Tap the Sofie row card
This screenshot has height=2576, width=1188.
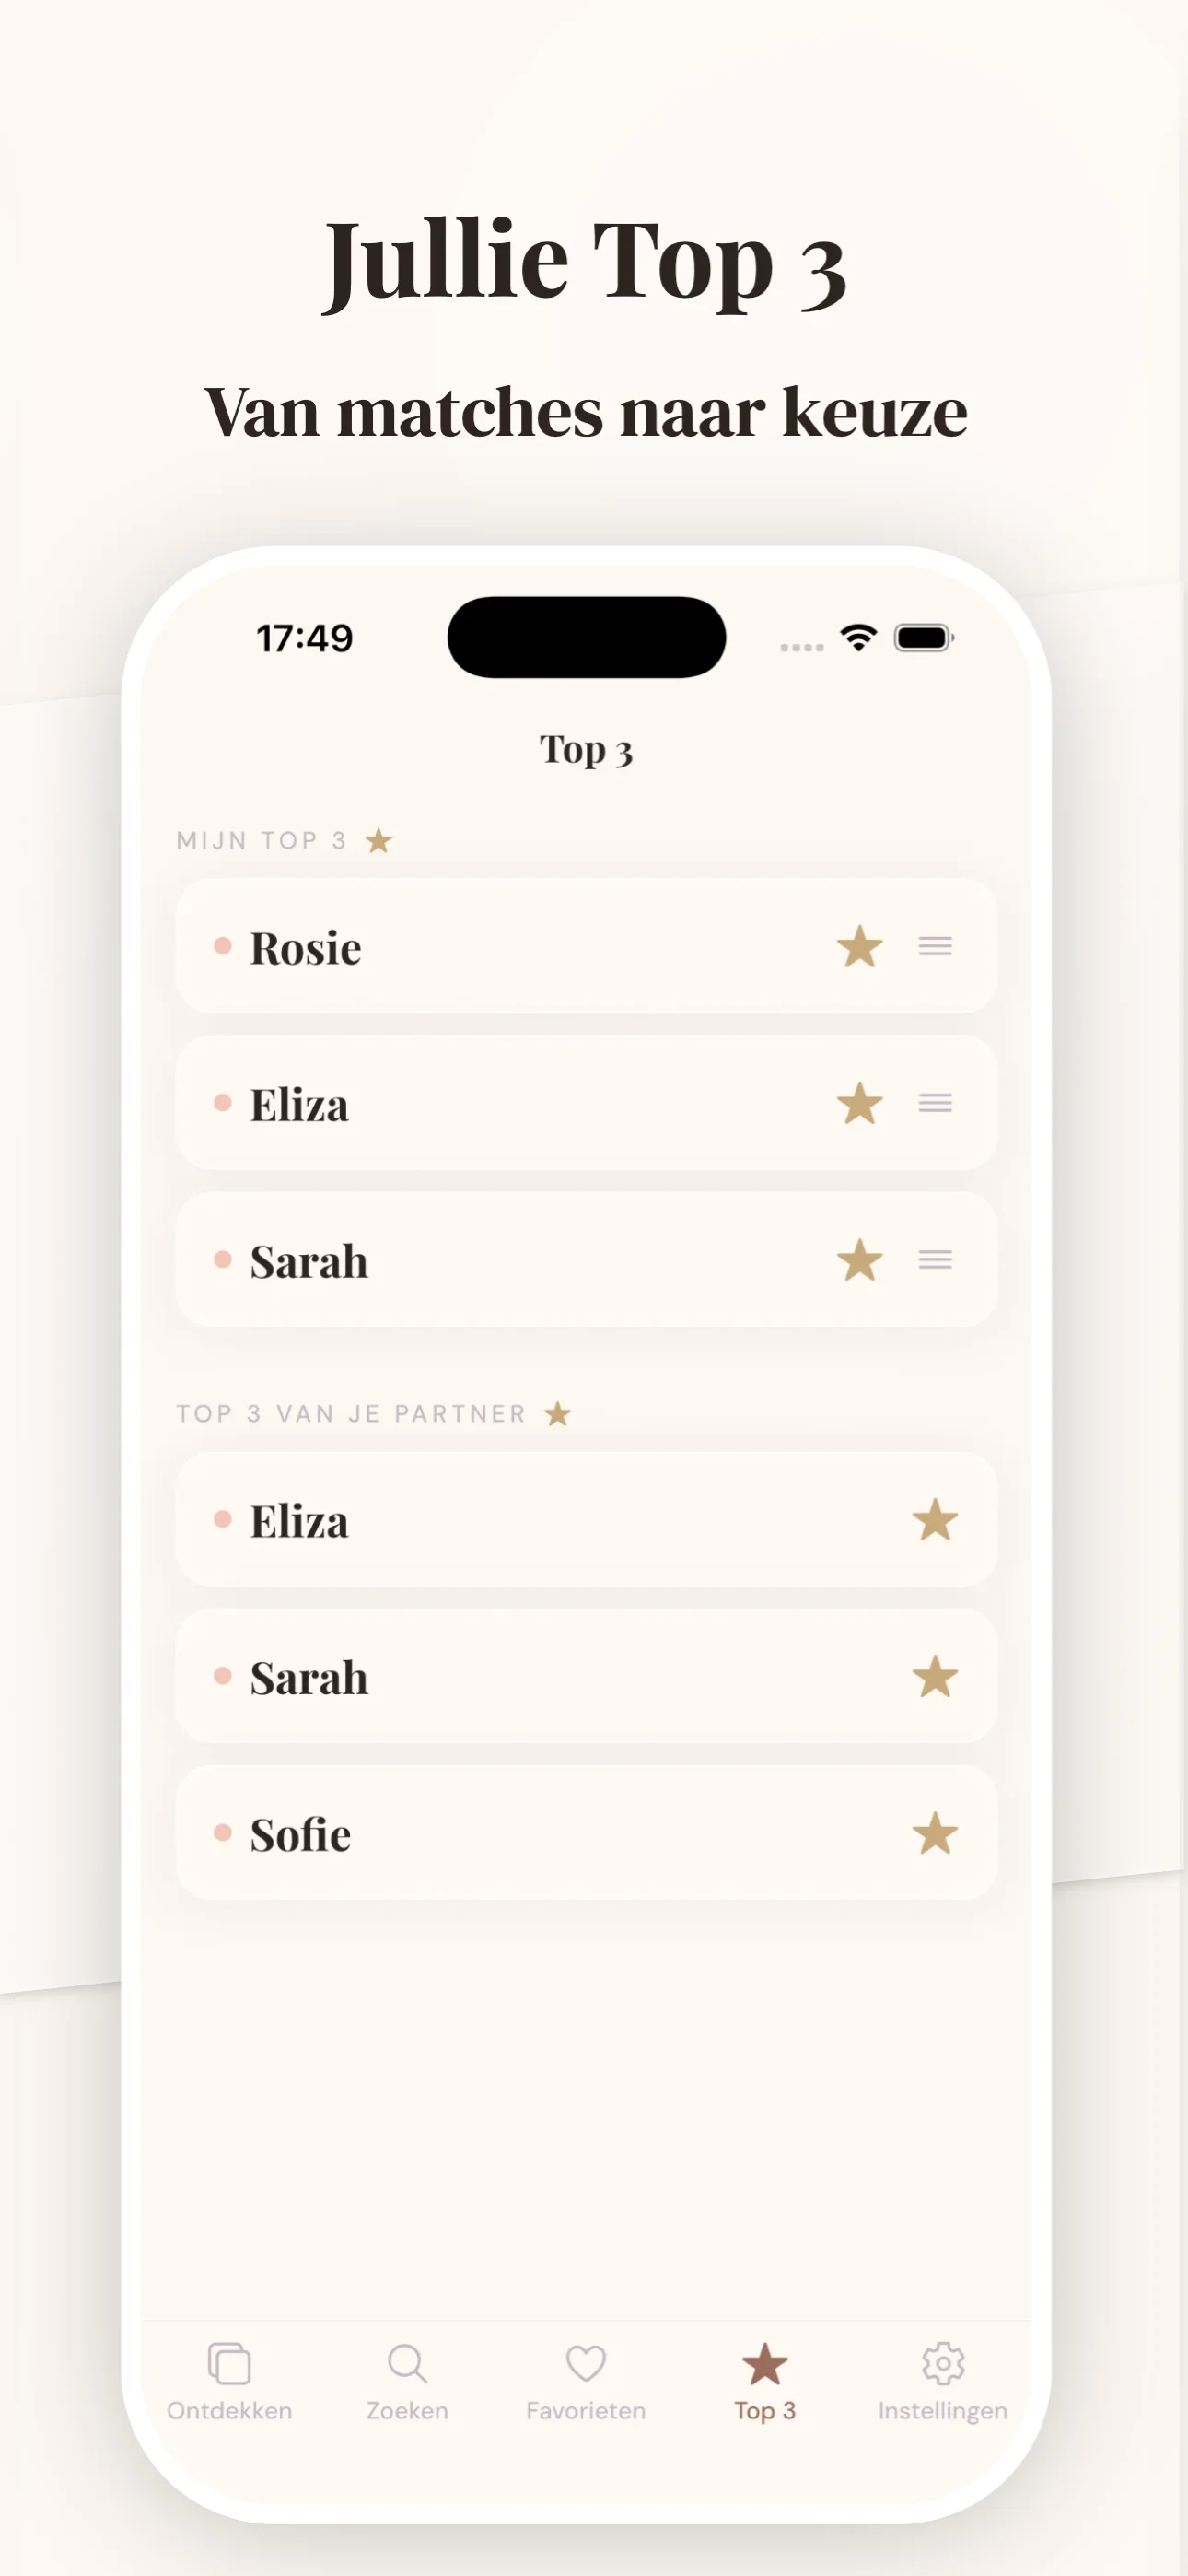tap(586, 1833)
